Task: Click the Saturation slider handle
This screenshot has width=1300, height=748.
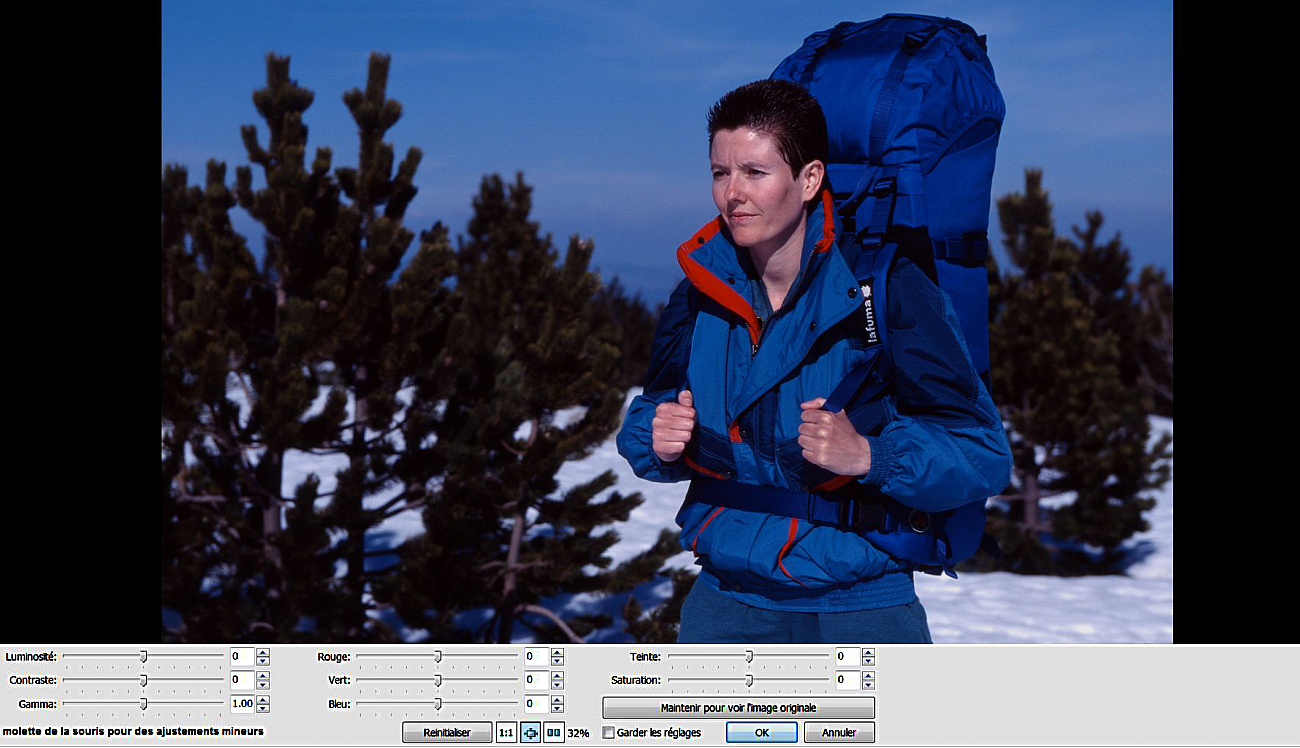Action: pos(749,681)
